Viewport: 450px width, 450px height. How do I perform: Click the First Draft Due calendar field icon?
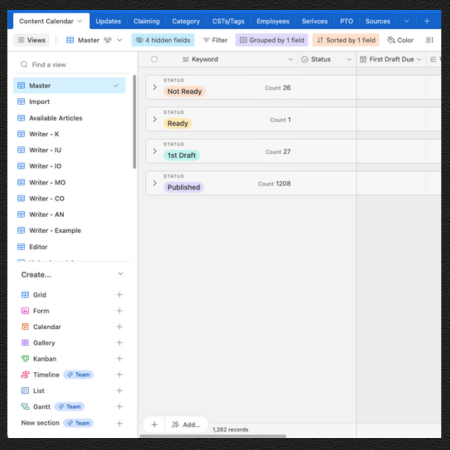tap(363, 59)
